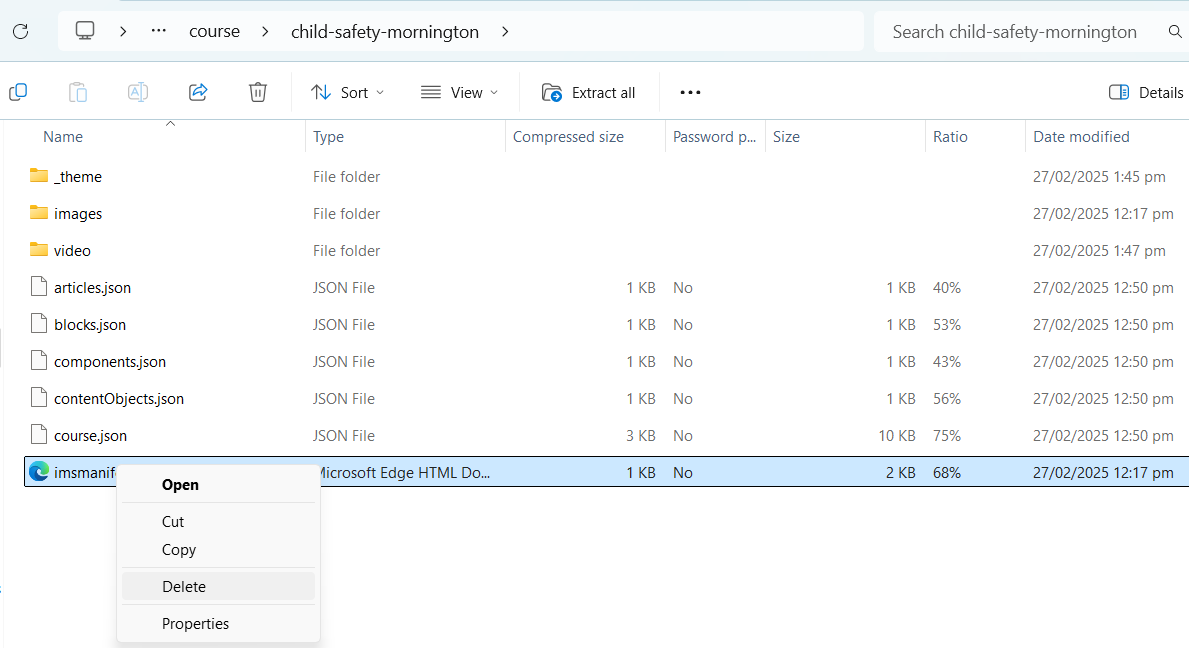The height and width of the screenshot is (648, 1189).
Task: Click the Copy toolbar icon
Action: [x=18, y=92]
